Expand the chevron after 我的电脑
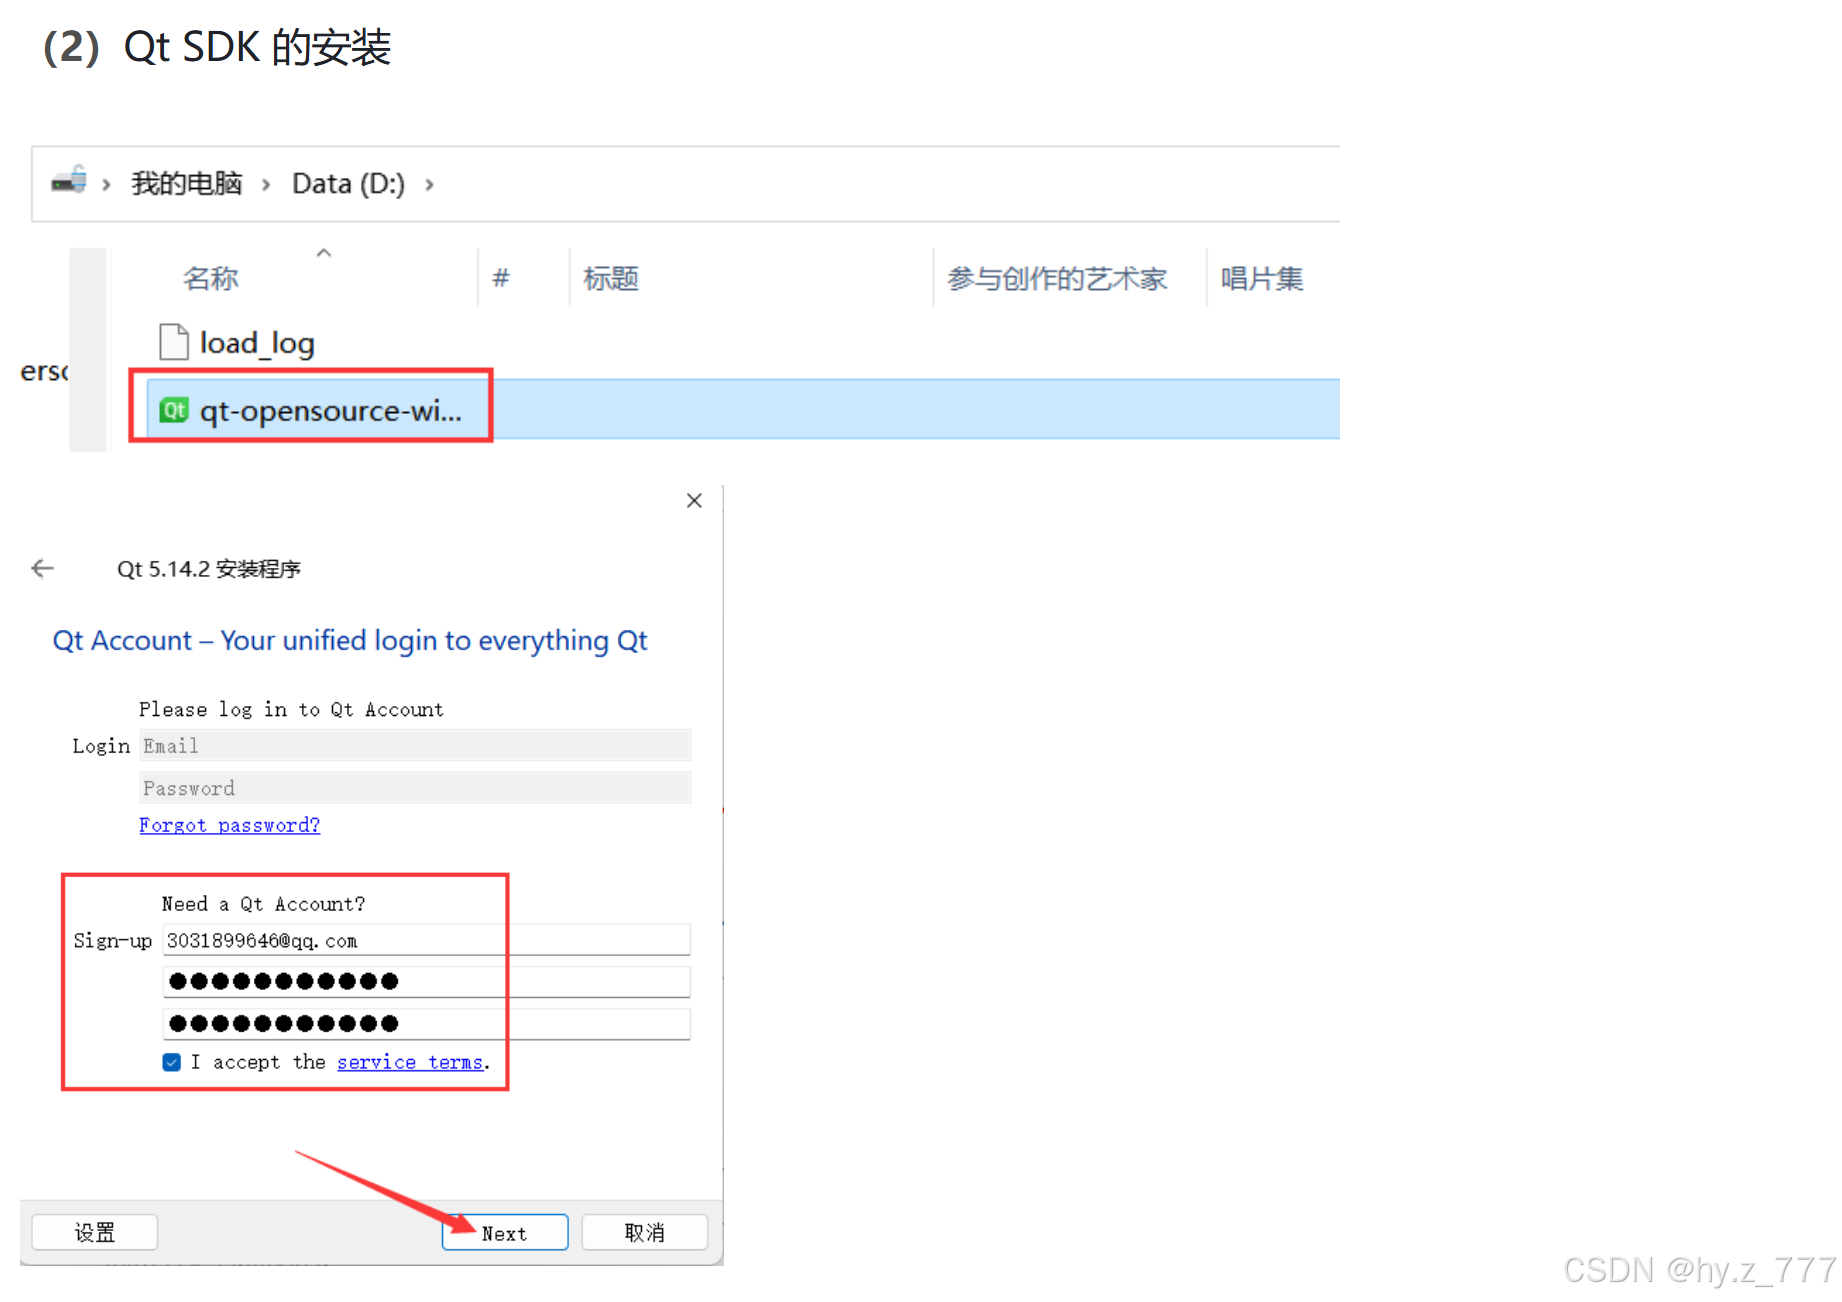This screenshot has height=1302, width=1842. (266, 184)
